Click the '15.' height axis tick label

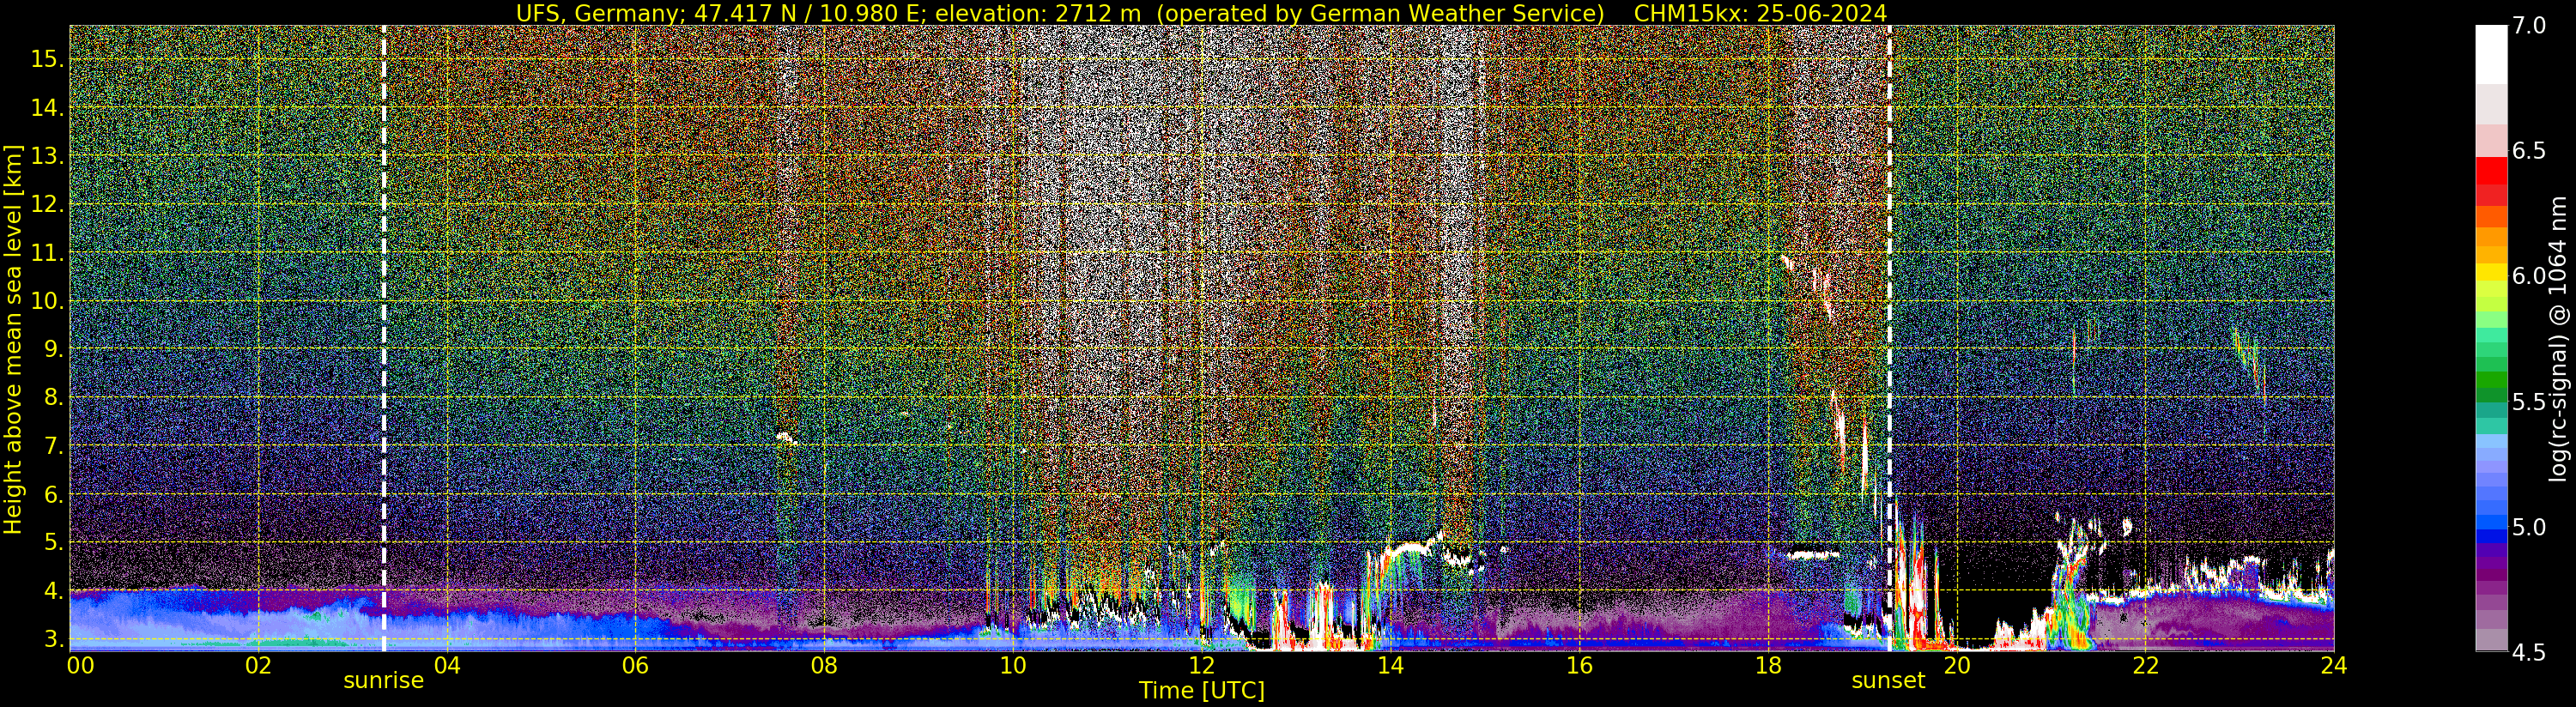coord(47,59)
